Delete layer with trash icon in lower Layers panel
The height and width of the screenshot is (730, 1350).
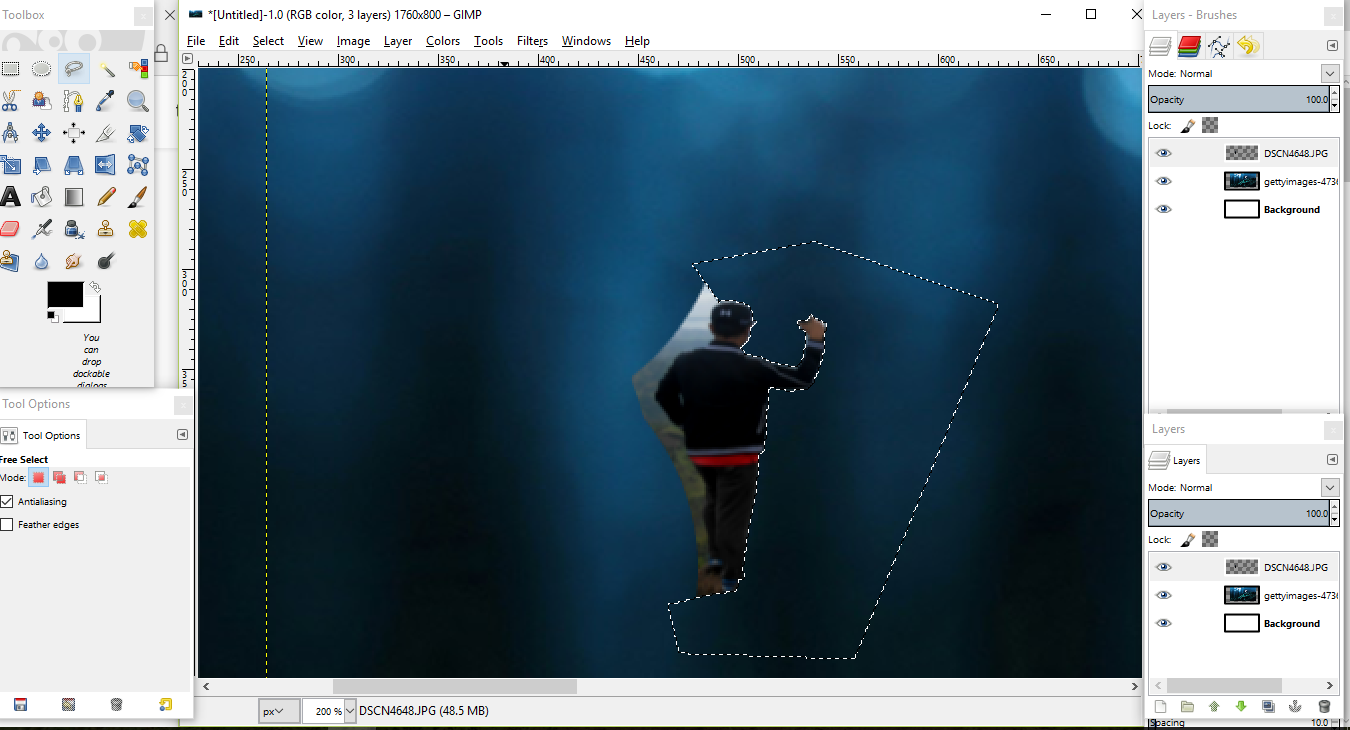coord(1323,706)
